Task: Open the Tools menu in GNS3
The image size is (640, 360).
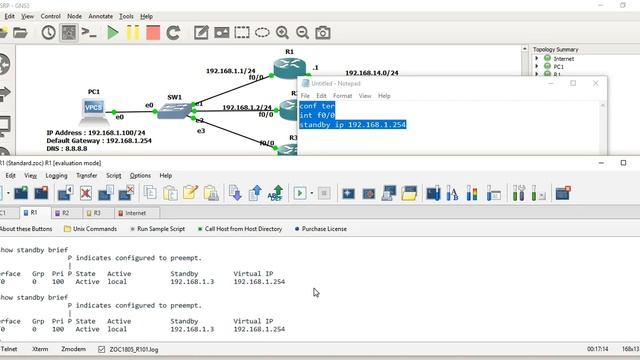Action: click(x=126, y=16)
